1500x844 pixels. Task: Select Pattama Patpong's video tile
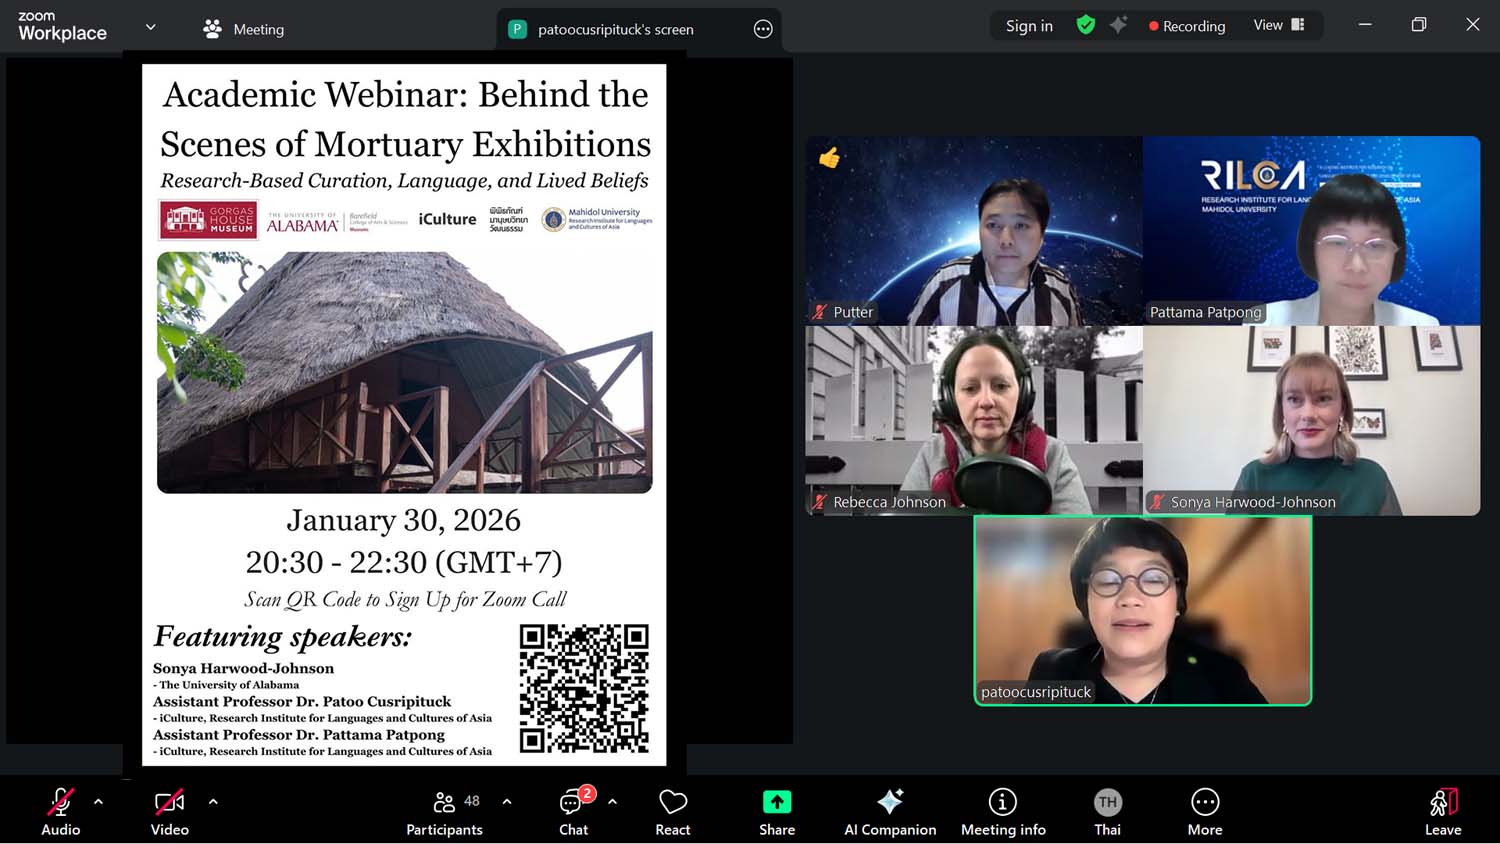tap(1311, 231)
